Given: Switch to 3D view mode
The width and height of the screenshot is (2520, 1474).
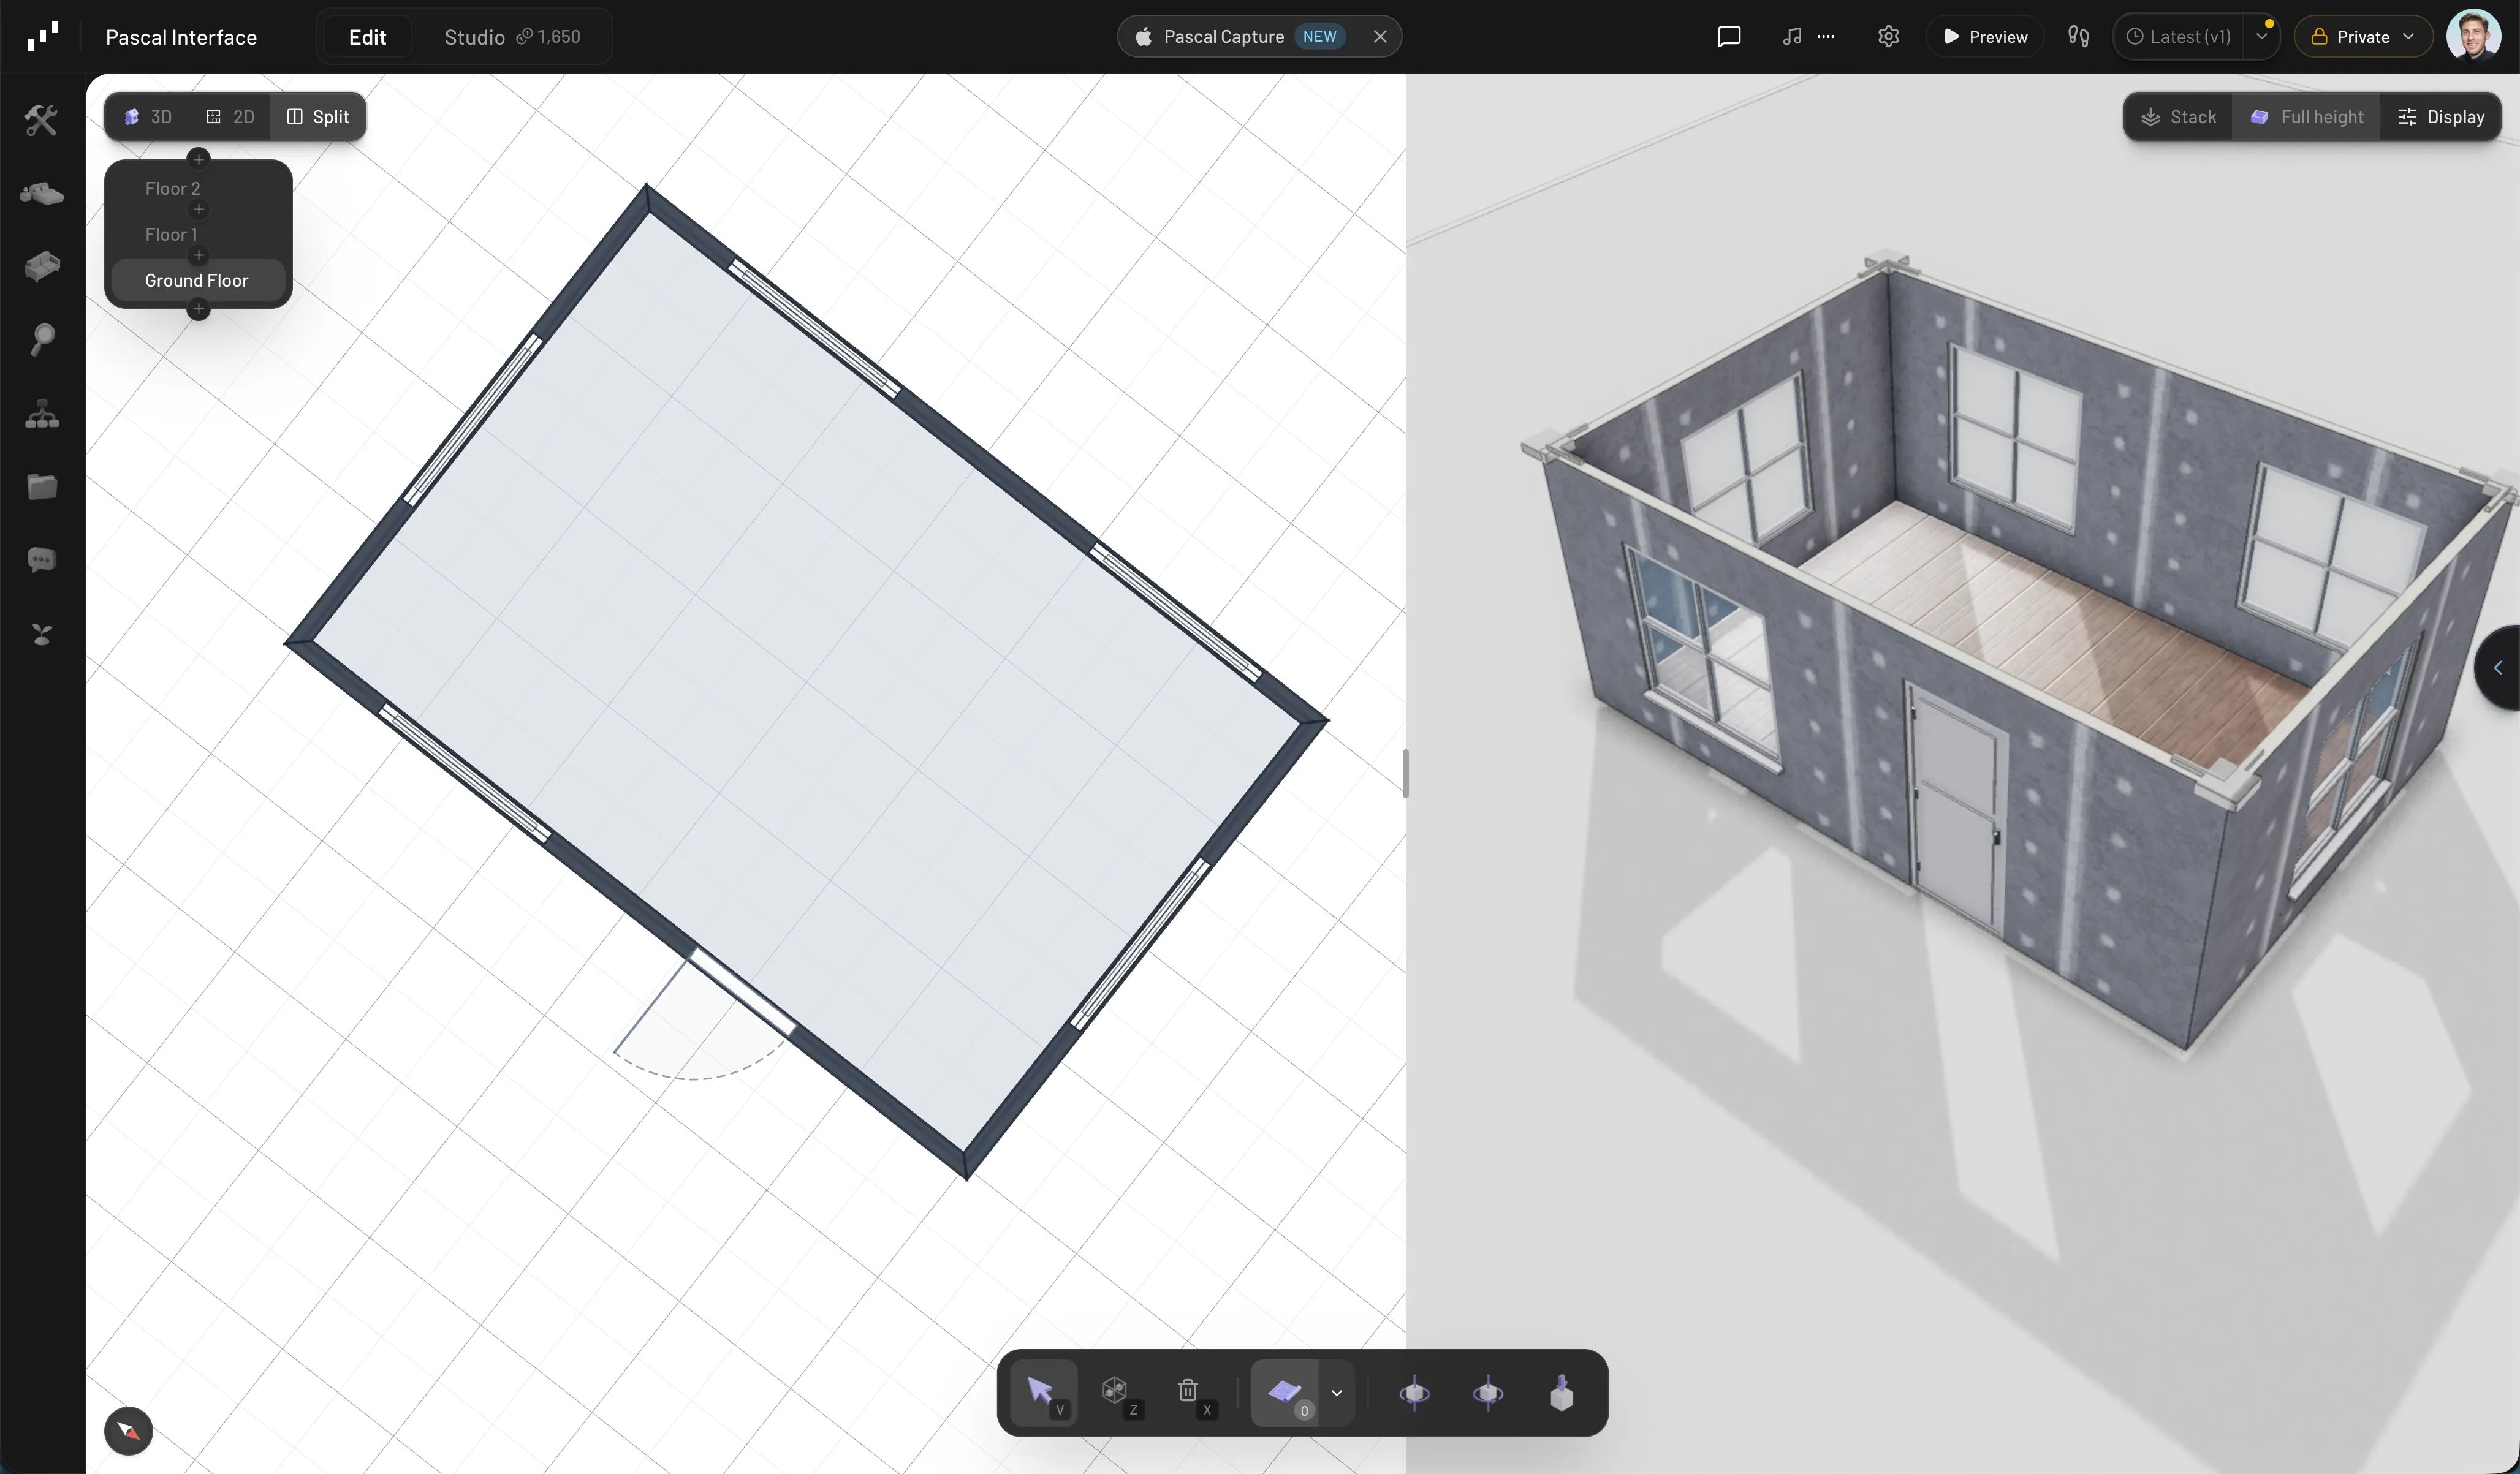Looking at the screenshot, I should [148, 117].
